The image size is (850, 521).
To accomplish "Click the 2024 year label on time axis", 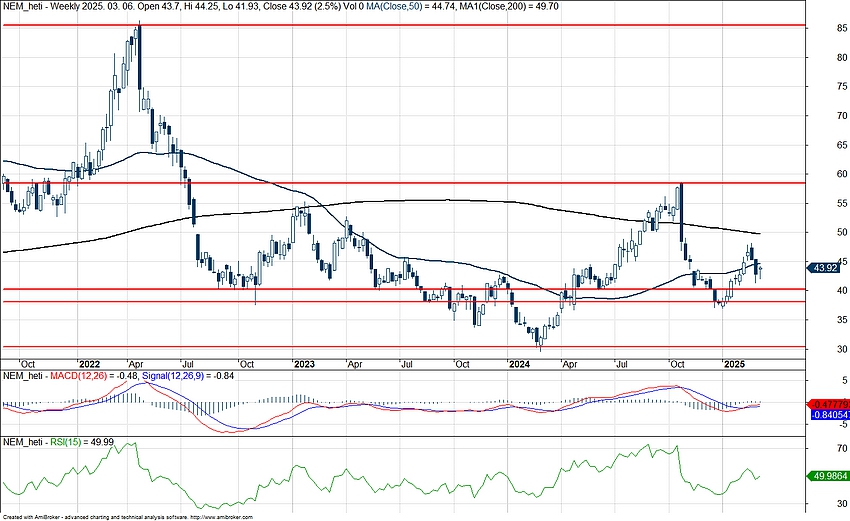I will (x=520, y=364).
